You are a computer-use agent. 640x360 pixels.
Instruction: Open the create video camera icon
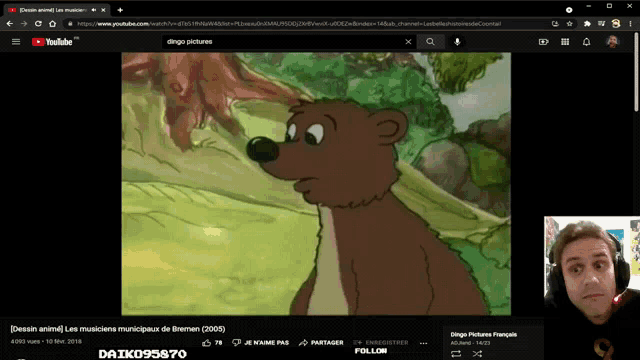543,42
